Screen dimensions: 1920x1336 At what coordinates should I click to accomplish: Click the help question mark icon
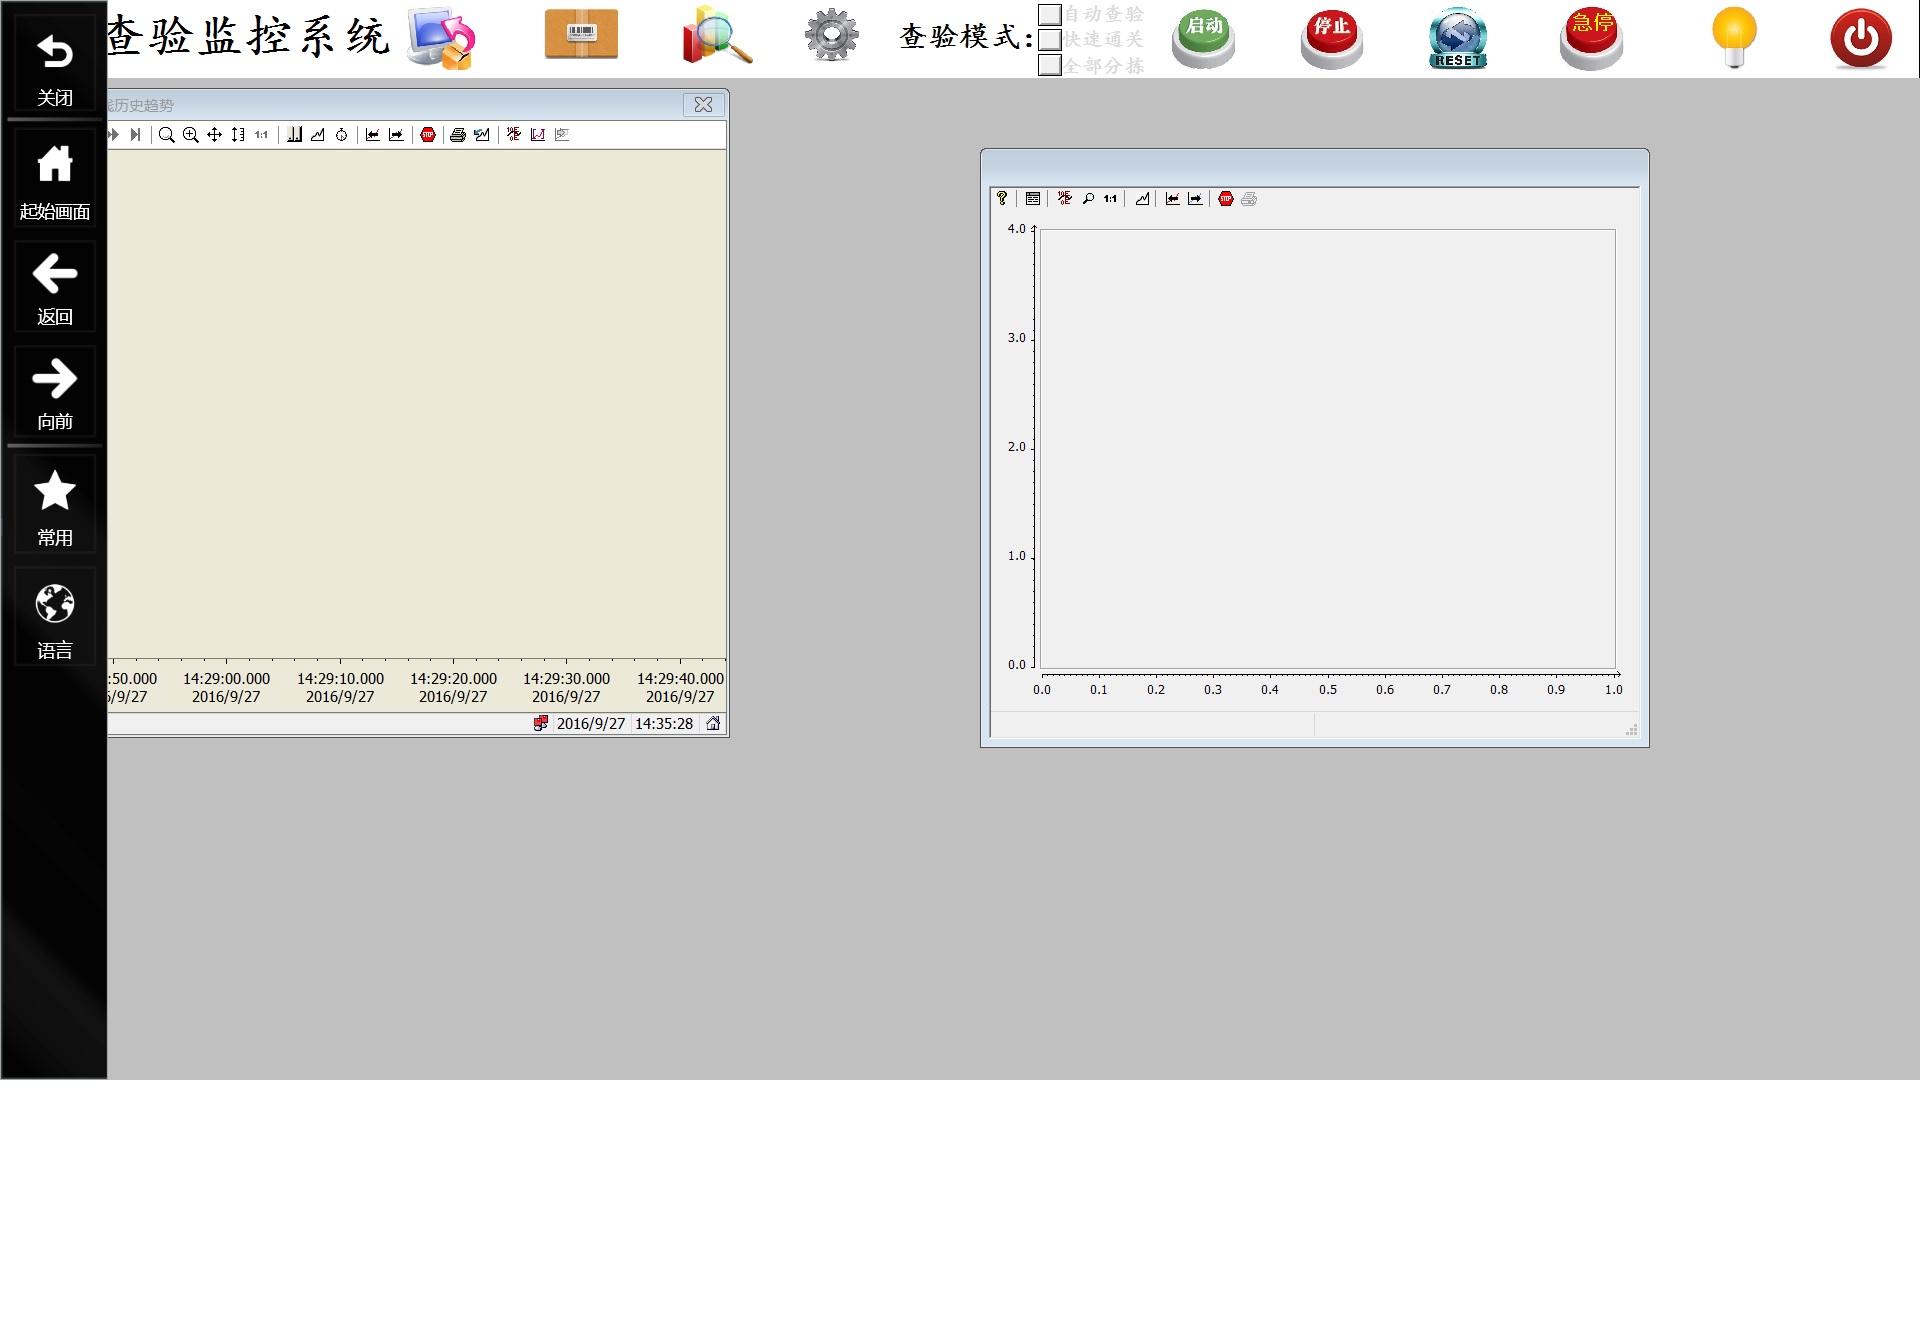pos(1002,198)
